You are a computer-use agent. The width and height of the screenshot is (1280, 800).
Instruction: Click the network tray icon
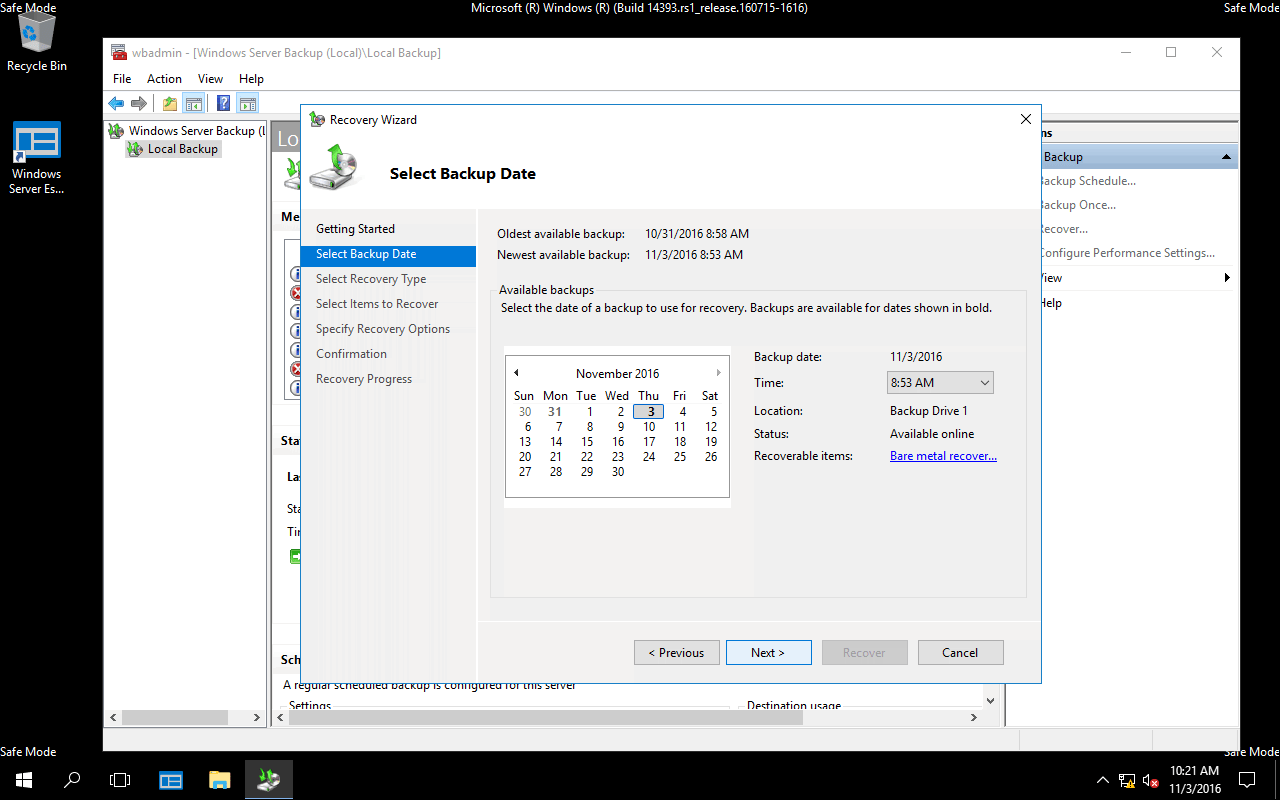point(1127,780)
